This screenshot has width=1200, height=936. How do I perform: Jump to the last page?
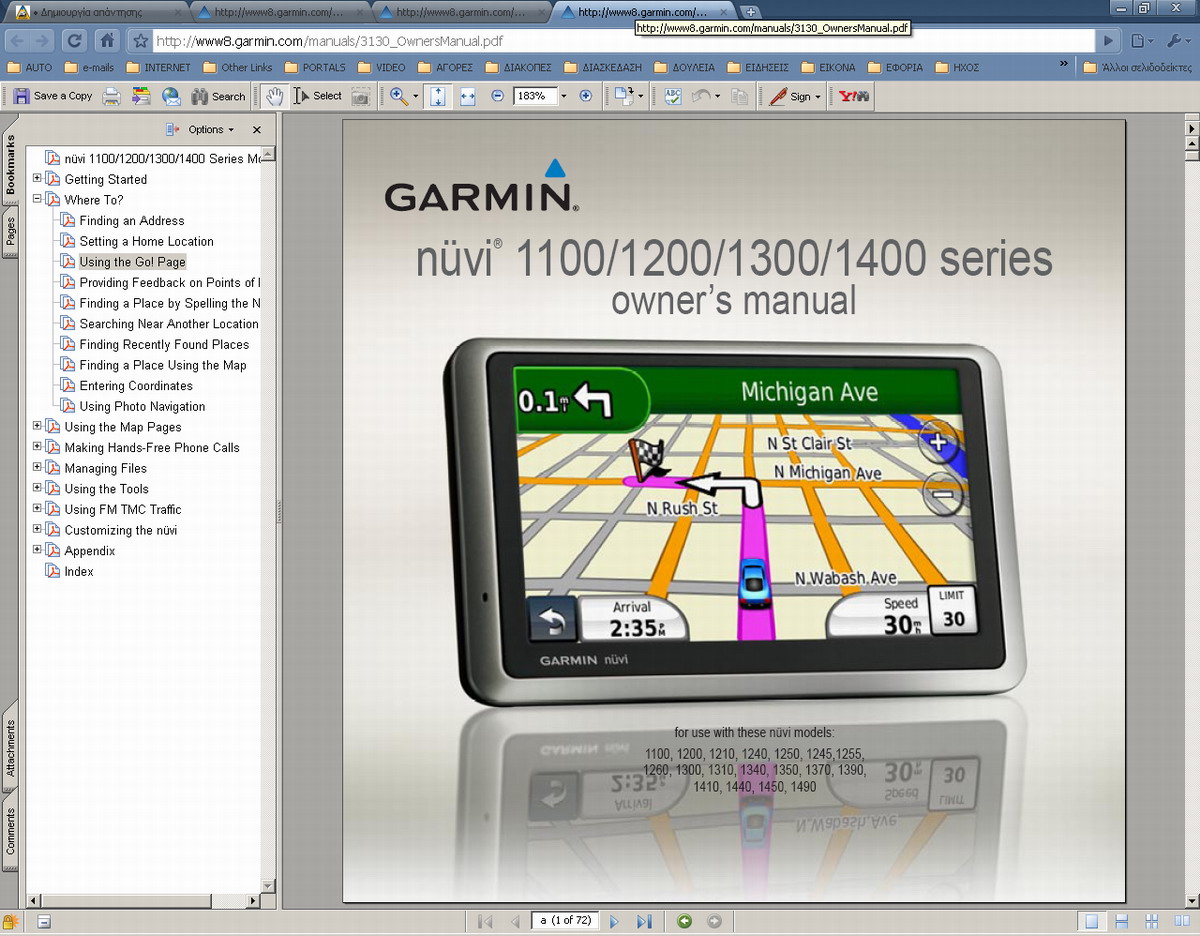point(644,921)
